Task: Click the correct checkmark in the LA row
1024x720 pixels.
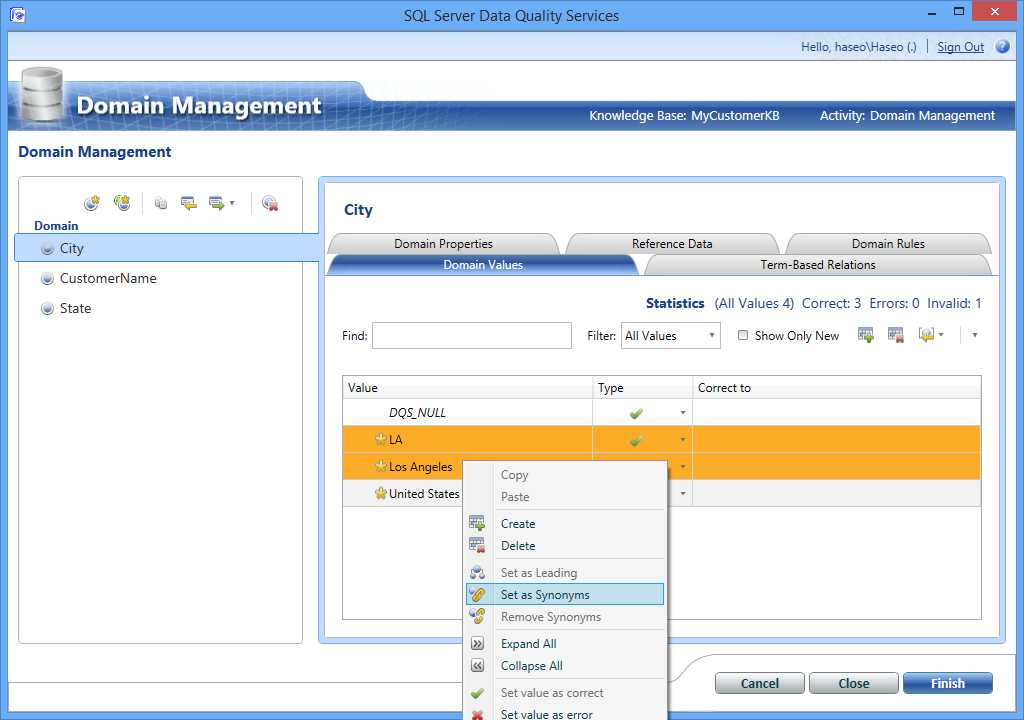Action: pyautogui.click(x=636, y=440)
